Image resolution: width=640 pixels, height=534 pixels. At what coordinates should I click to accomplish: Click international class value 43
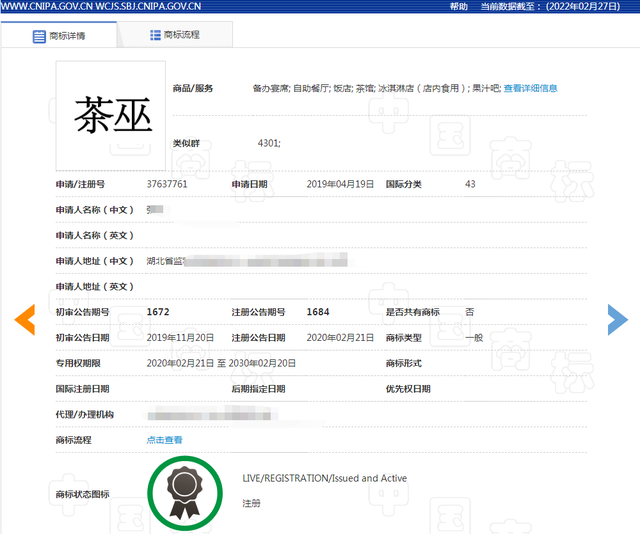(470, 184)
